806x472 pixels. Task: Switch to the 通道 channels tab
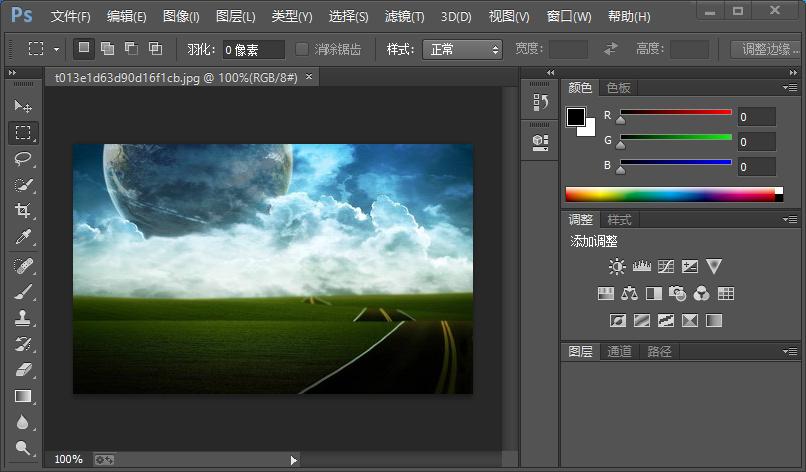click(620, 352)
